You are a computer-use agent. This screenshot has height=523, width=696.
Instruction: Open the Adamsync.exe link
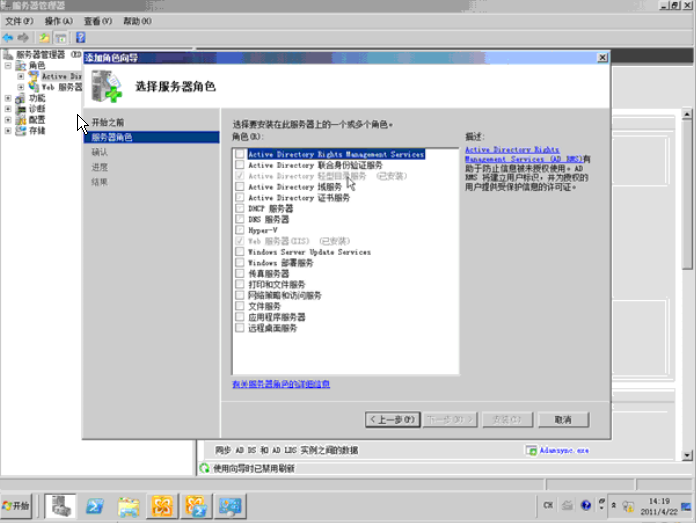click(x=564, y=451)
